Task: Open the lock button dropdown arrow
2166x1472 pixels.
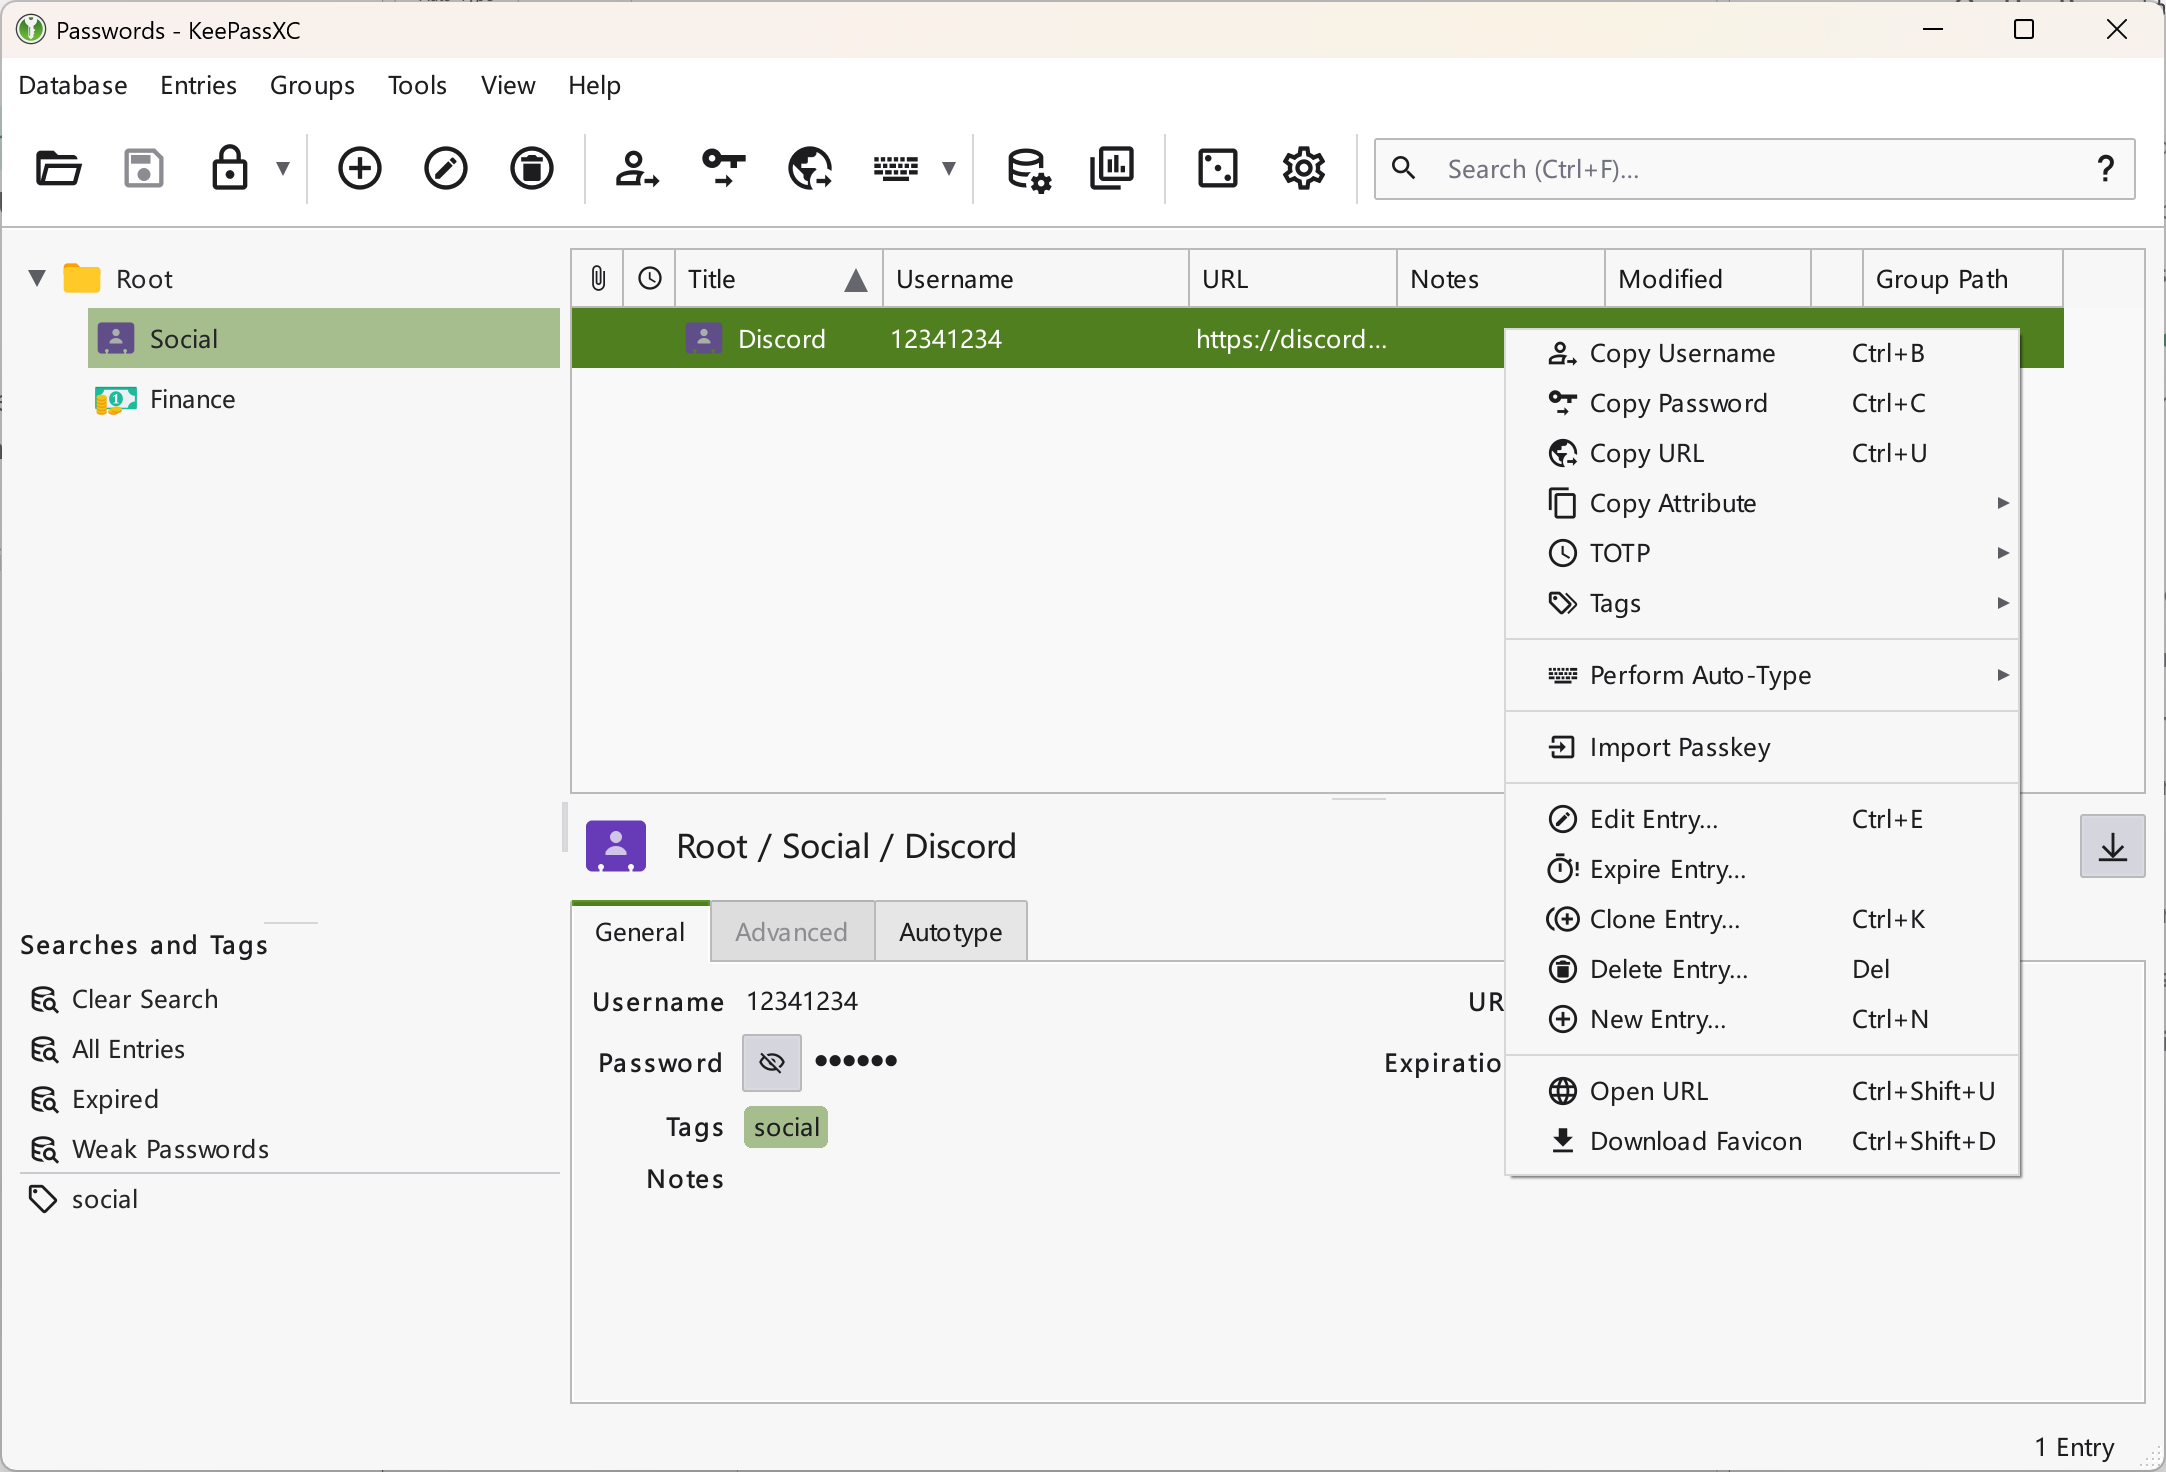Action: click(x=283, y=168)
